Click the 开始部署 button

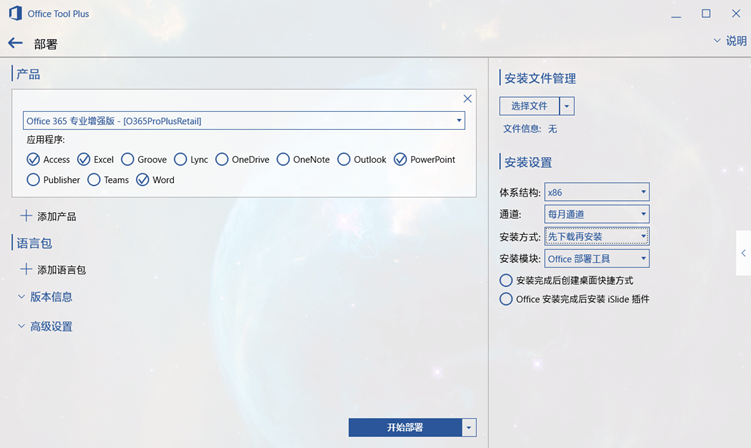(405, 427)
